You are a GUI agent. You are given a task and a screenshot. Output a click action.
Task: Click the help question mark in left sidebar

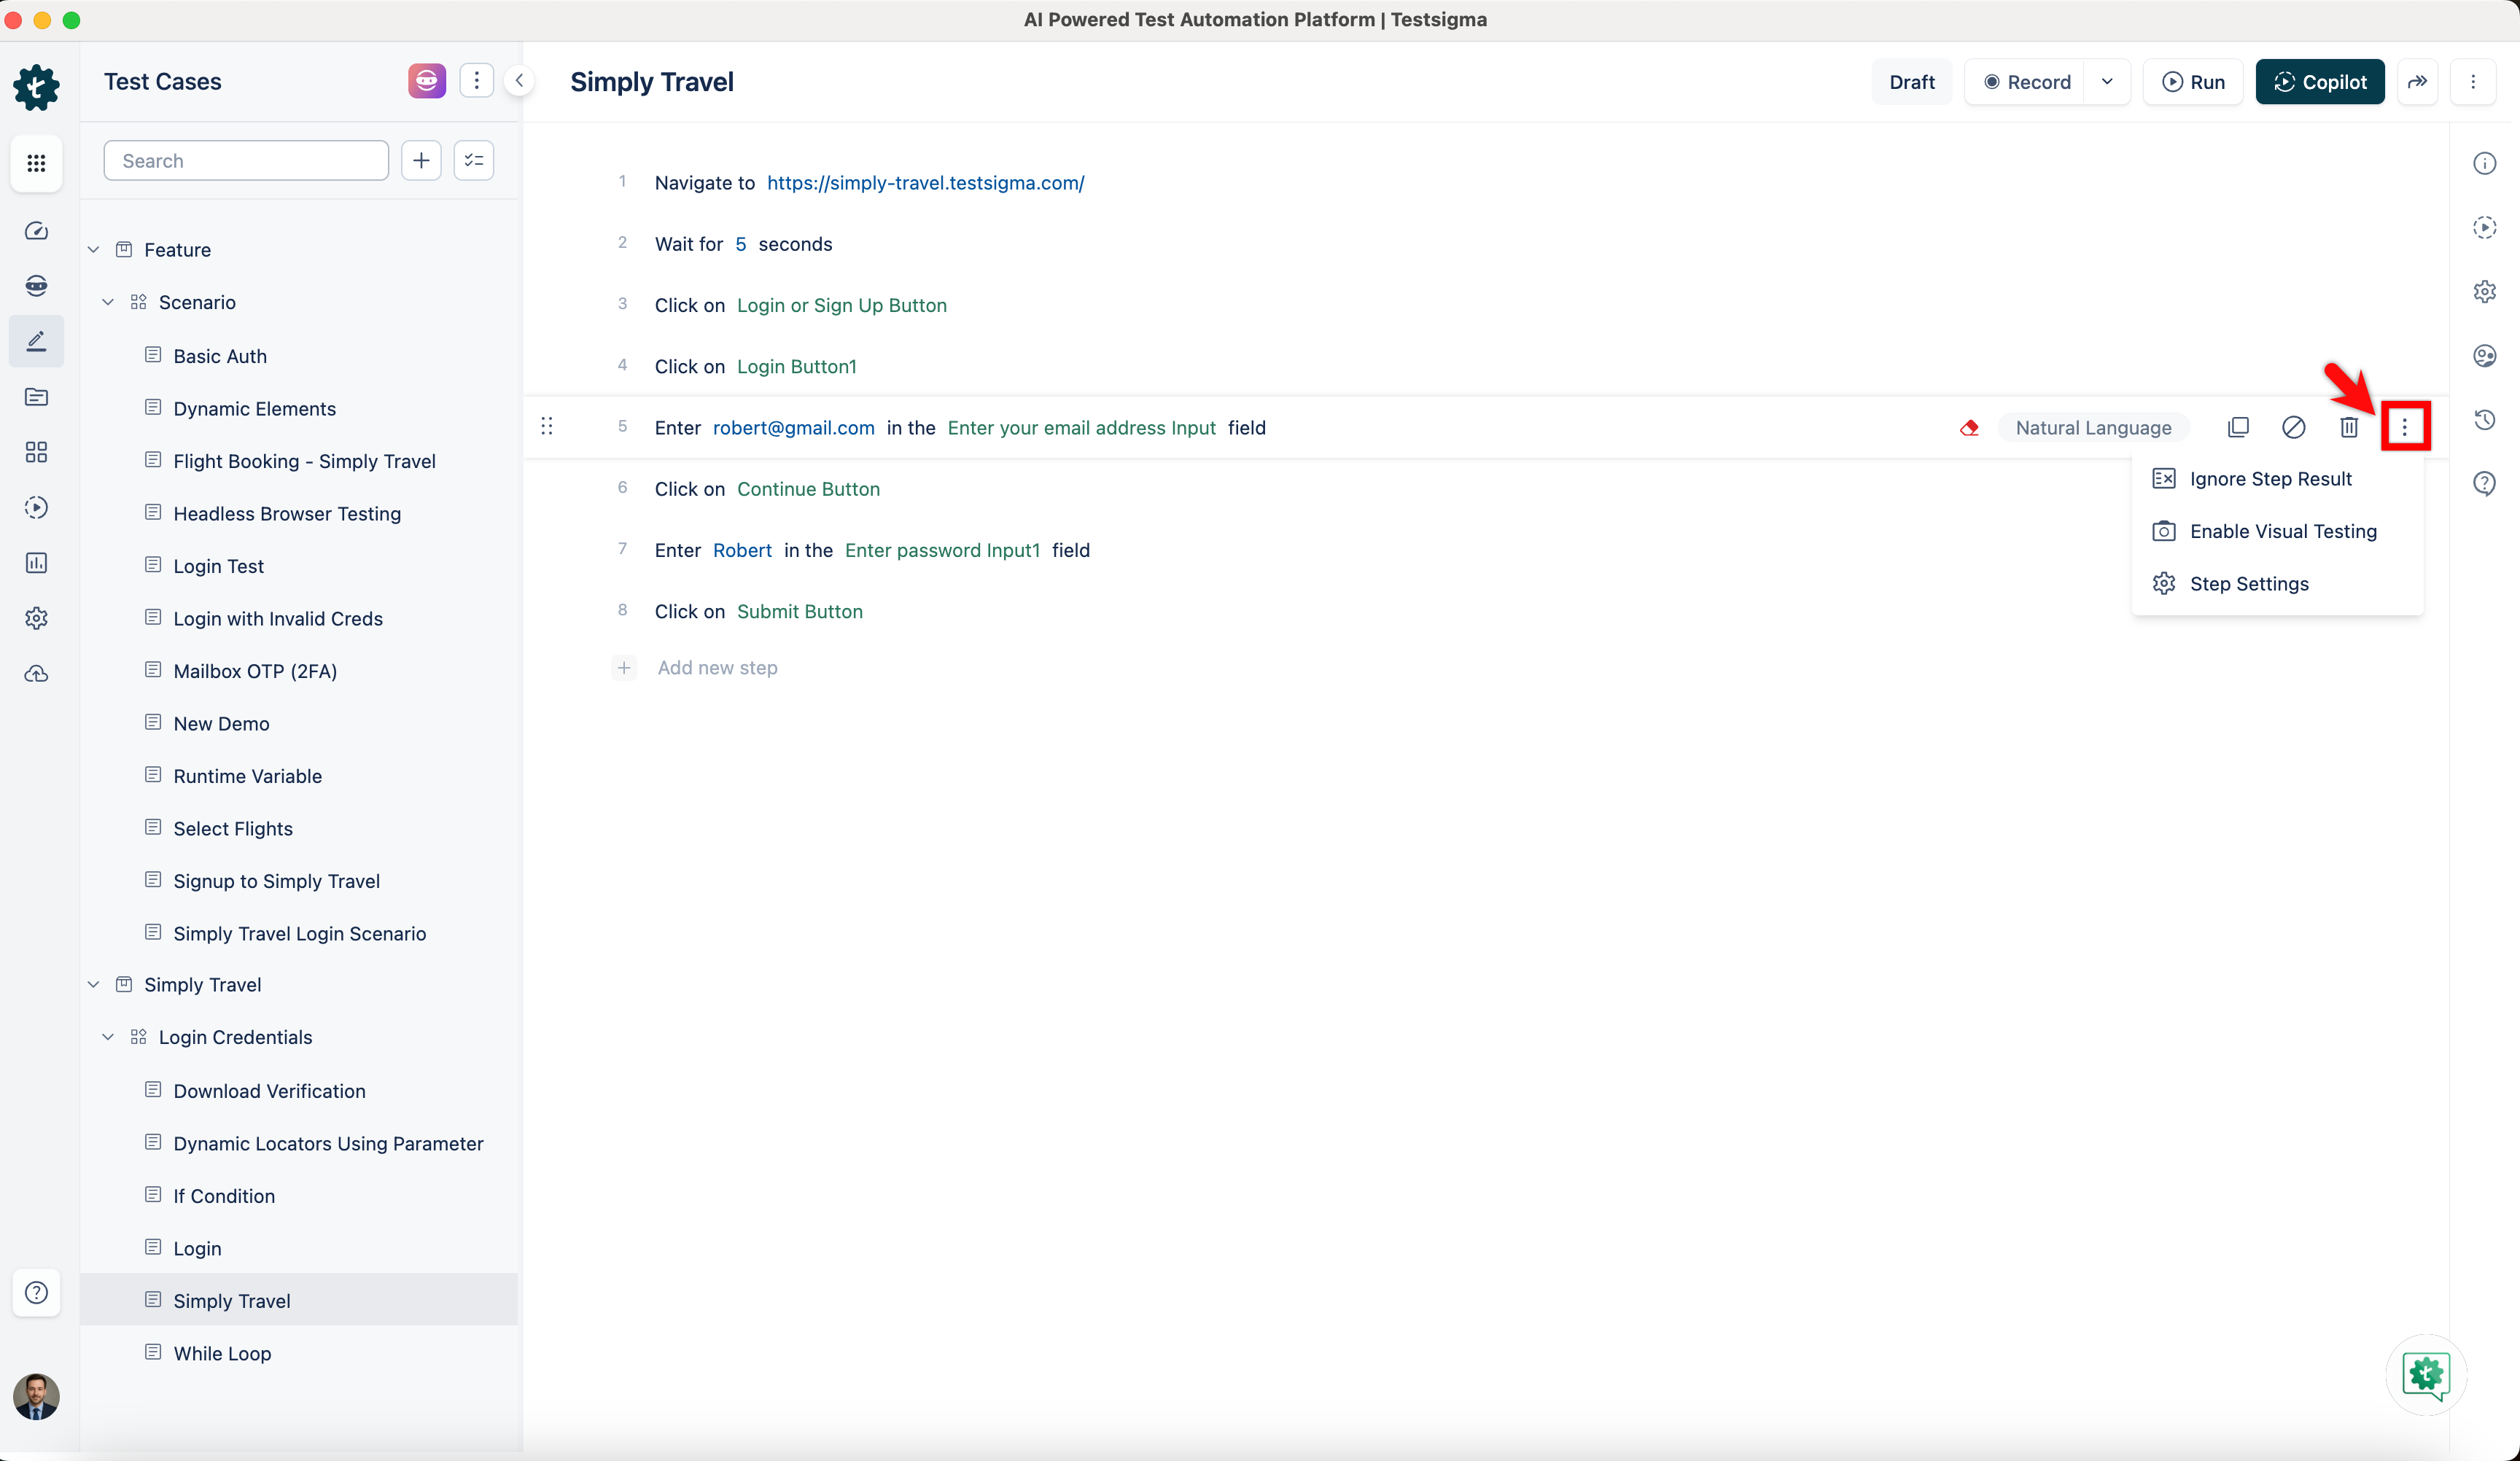tap(36, 1293)
